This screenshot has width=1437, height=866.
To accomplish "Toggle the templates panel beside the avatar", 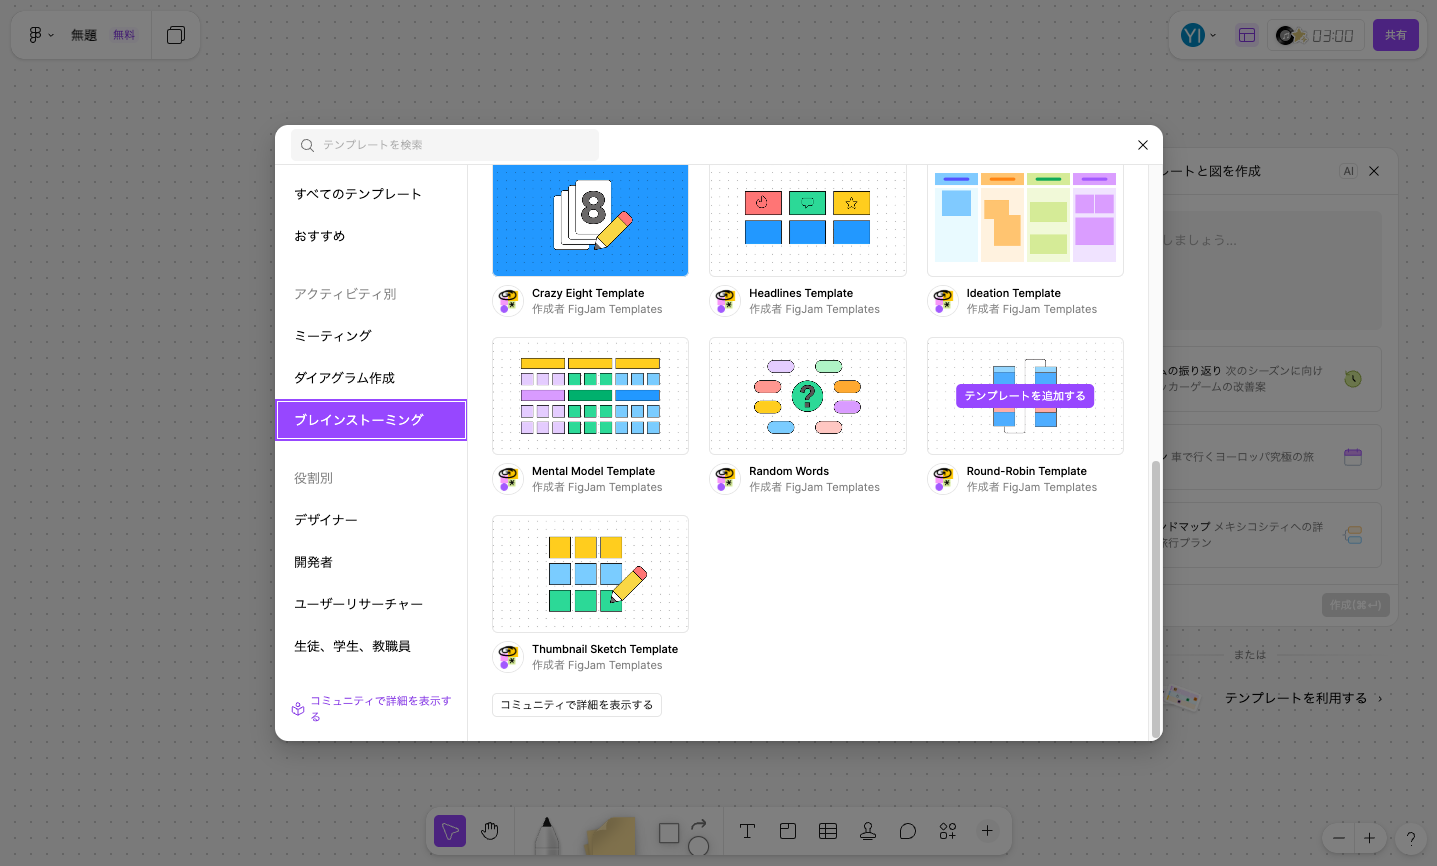I will coord(1247,34).
